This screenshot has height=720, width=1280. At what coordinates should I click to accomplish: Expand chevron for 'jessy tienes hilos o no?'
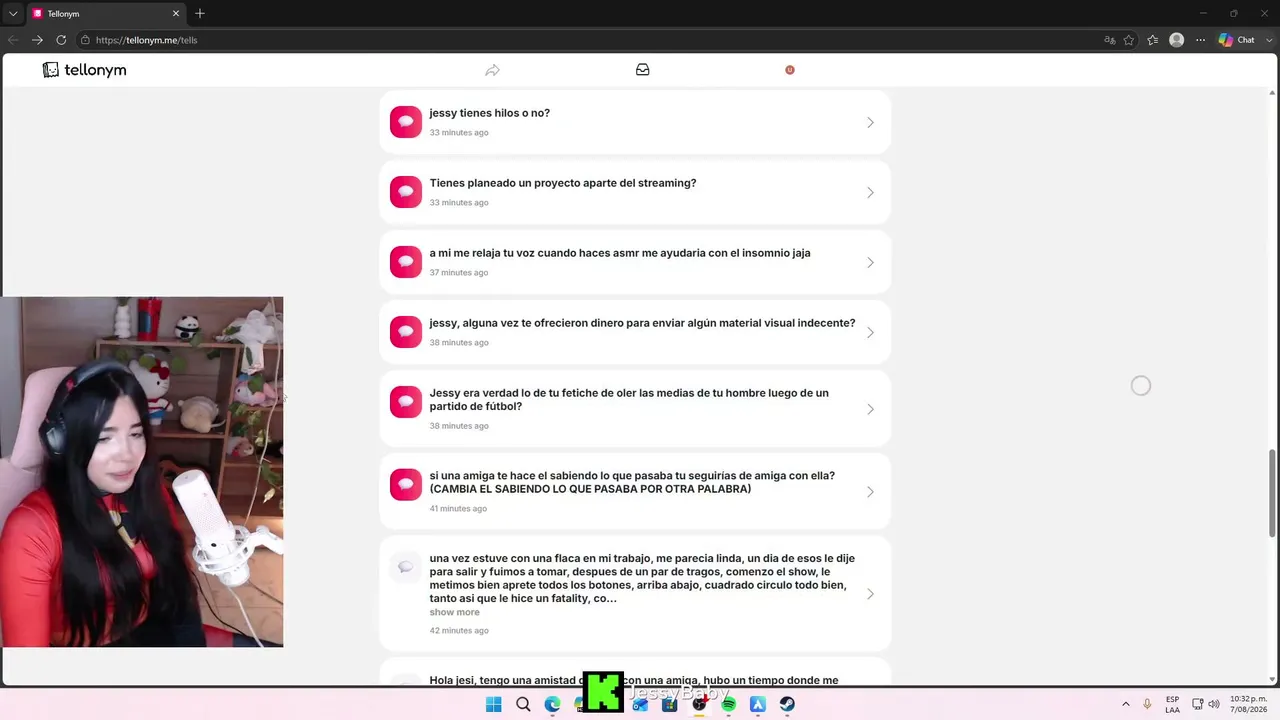[x=870, y=122]
